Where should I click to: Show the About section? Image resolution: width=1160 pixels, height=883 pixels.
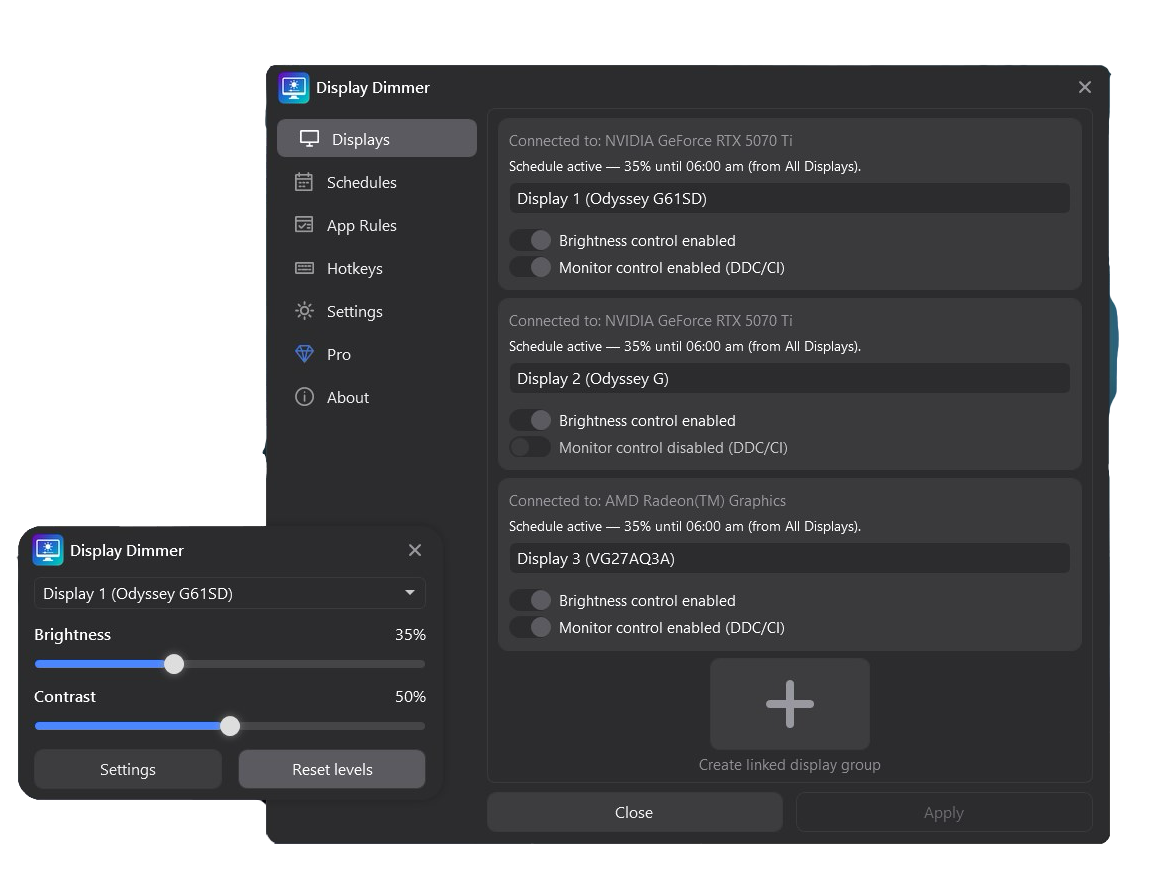(377, 396)
